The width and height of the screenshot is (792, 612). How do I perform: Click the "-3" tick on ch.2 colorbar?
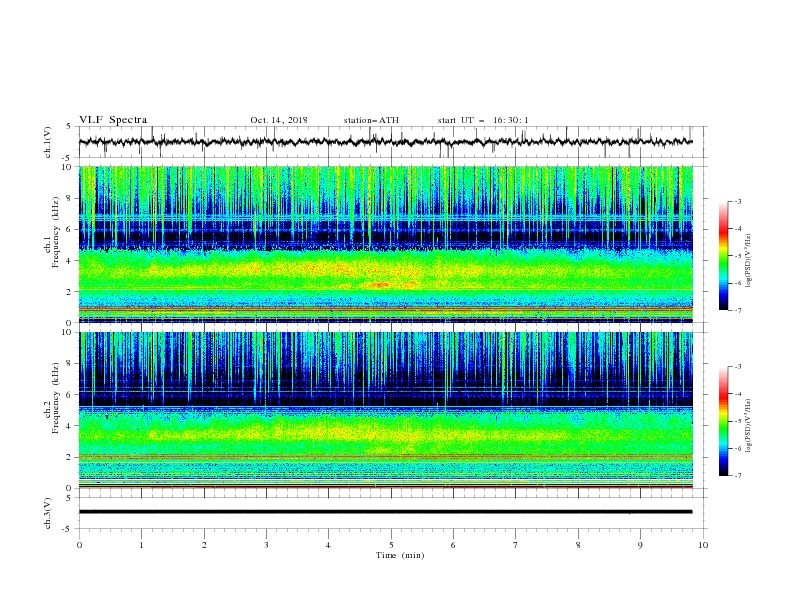[x=737, y=367]
